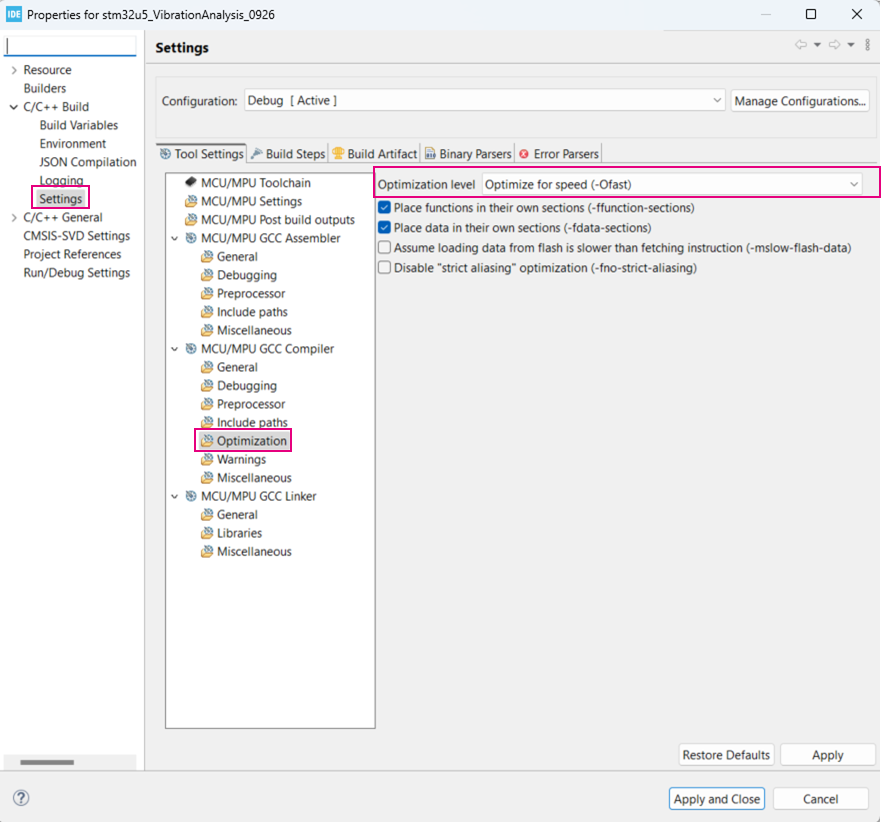Open the Configuration dropdown

click(485, 101)
